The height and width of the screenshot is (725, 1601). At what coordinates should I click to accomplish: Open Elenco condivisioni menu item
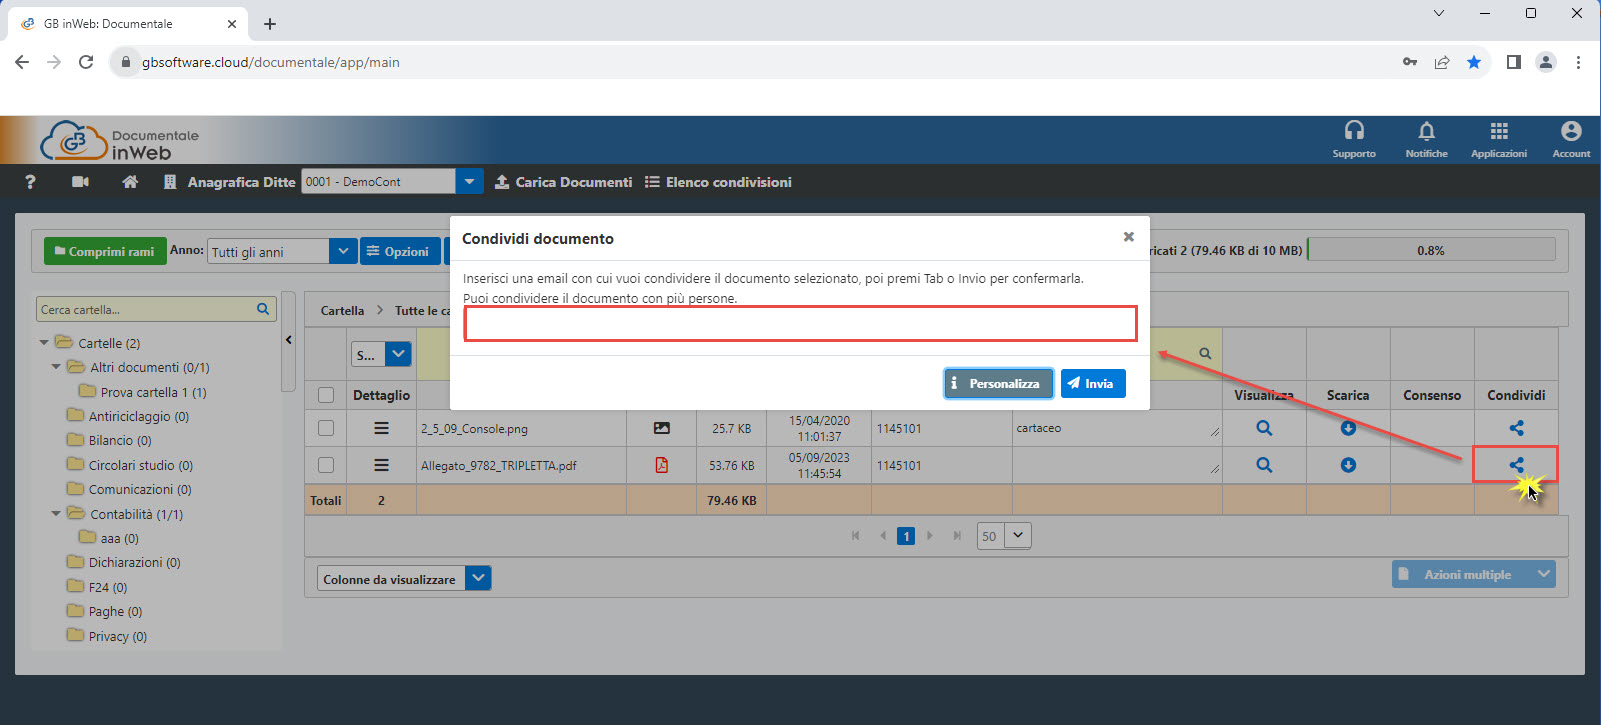point(718,182)
